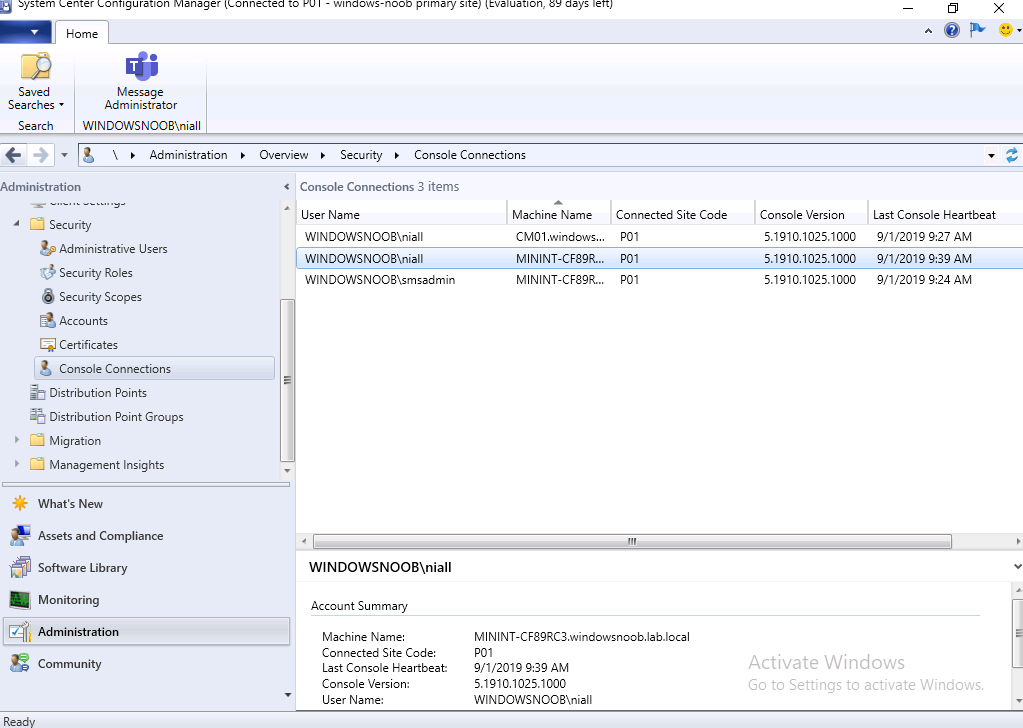
Task: Click the horizontal scrollbar of the list
Action: click(632, 541)
